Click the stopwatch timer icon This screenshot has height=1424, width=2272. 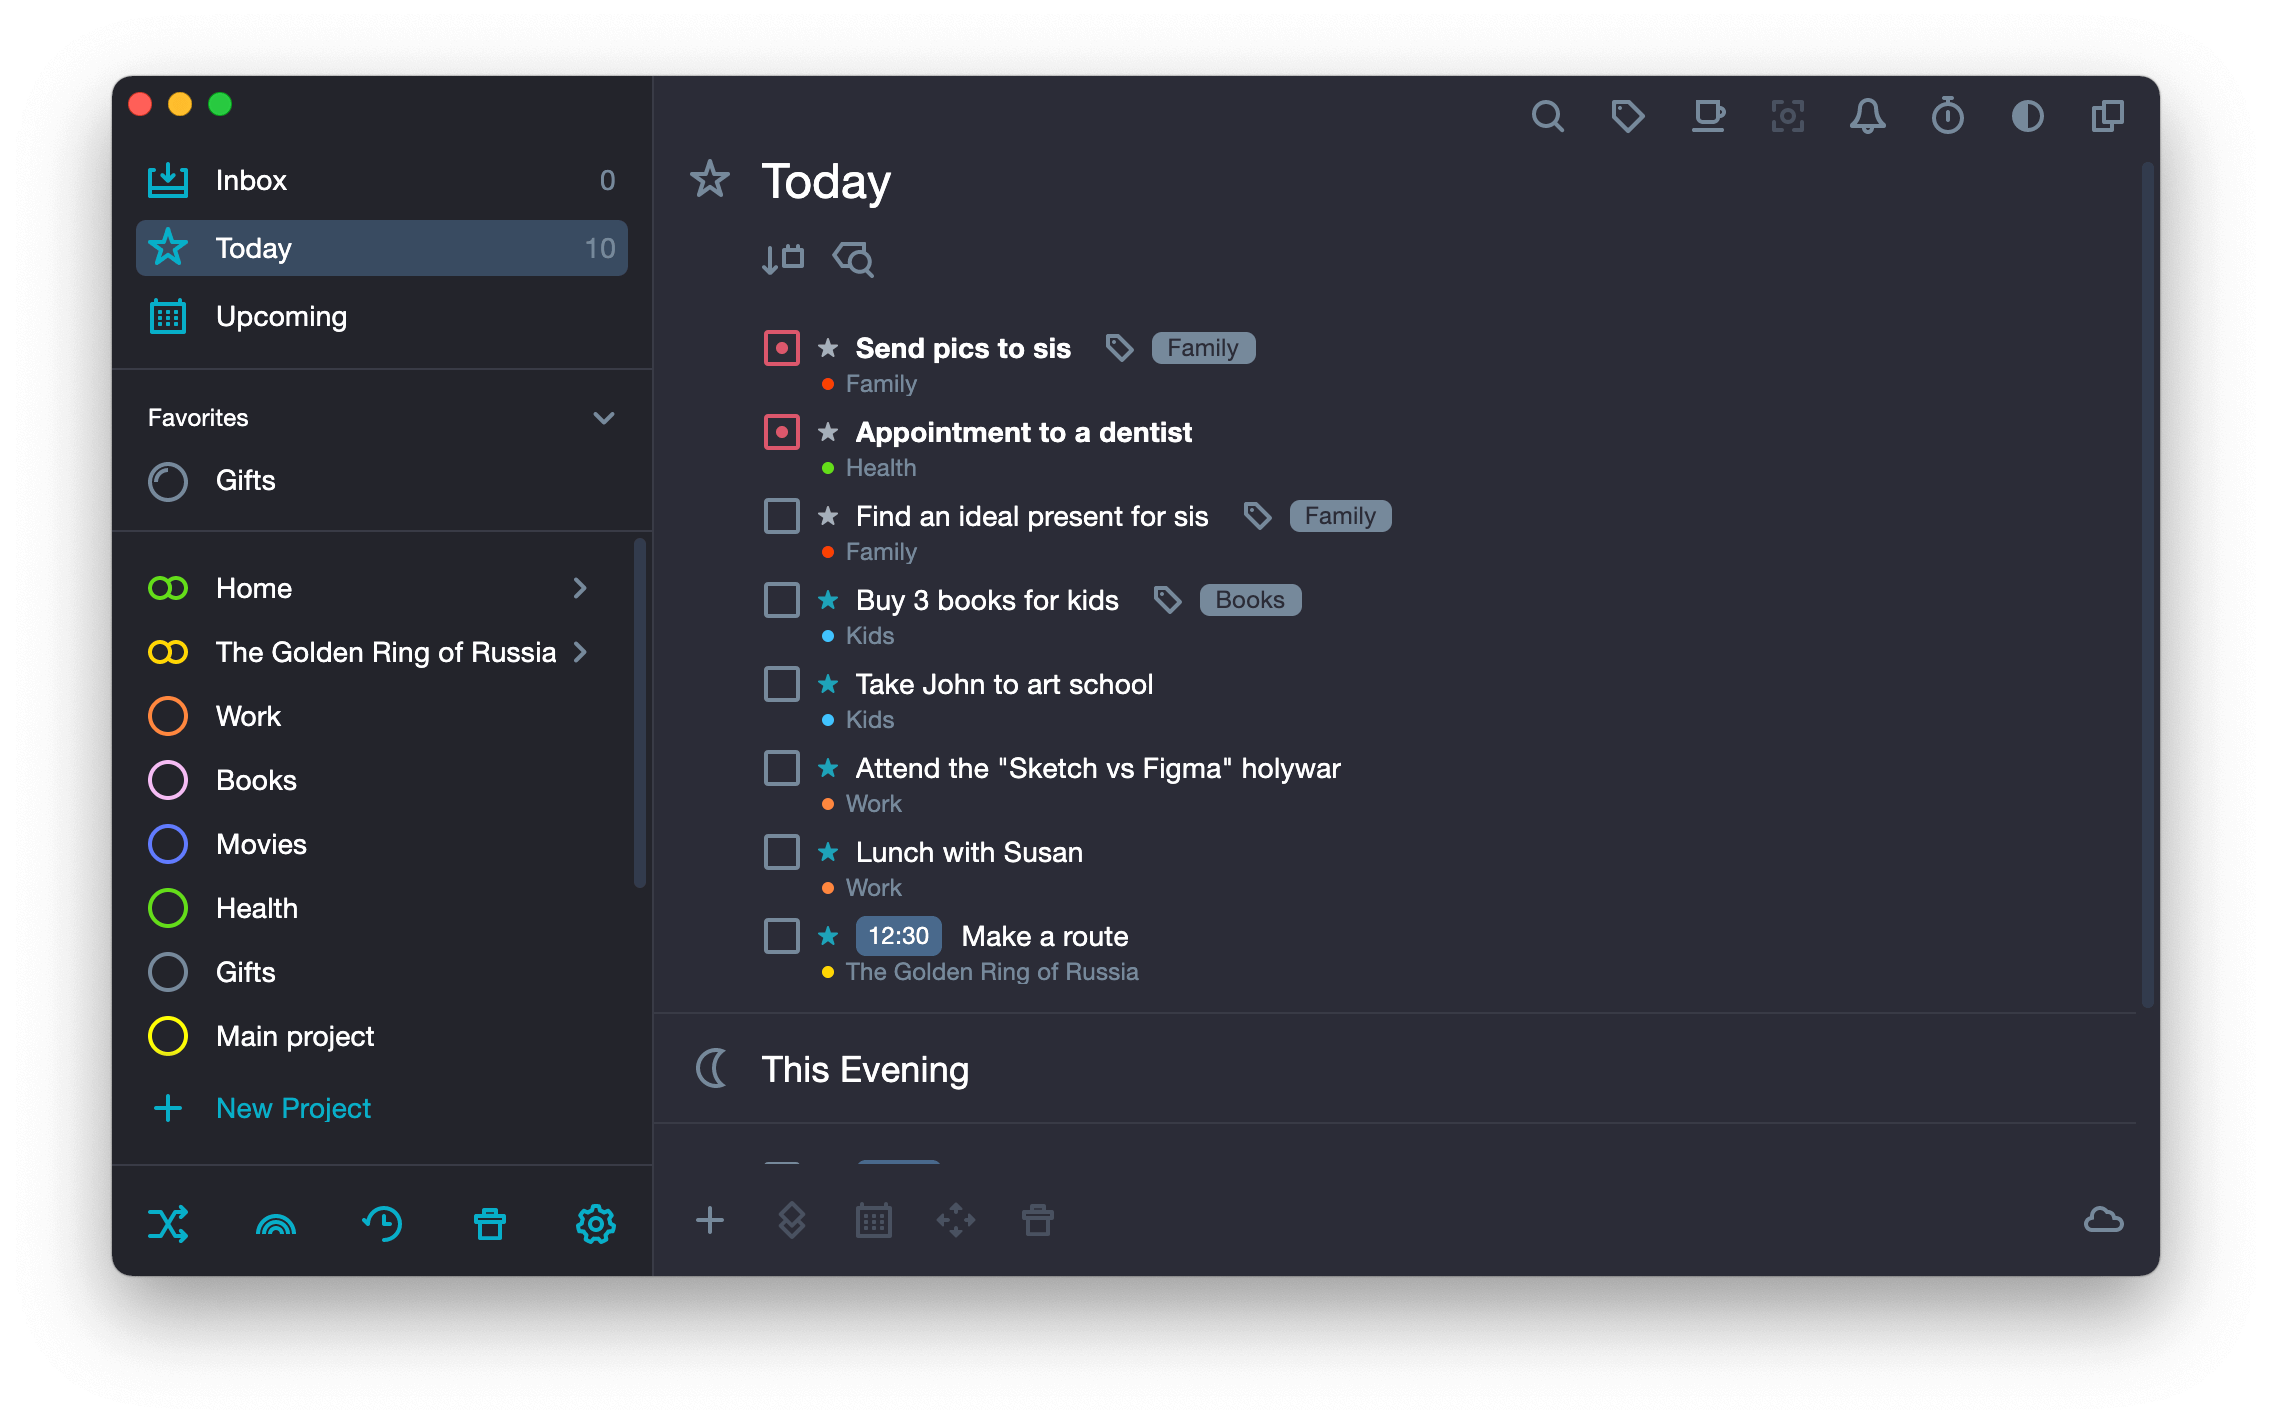coord(1947,117)
